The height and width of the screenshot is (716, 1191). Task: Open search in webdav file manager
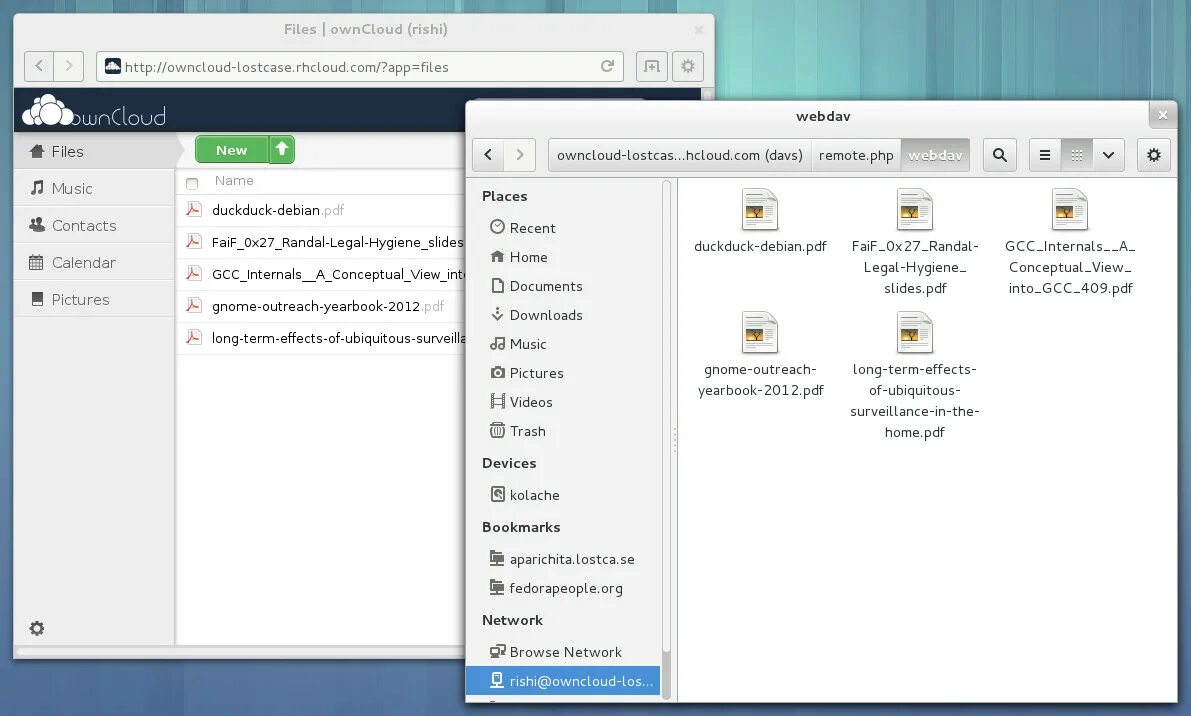[1000, 155]
